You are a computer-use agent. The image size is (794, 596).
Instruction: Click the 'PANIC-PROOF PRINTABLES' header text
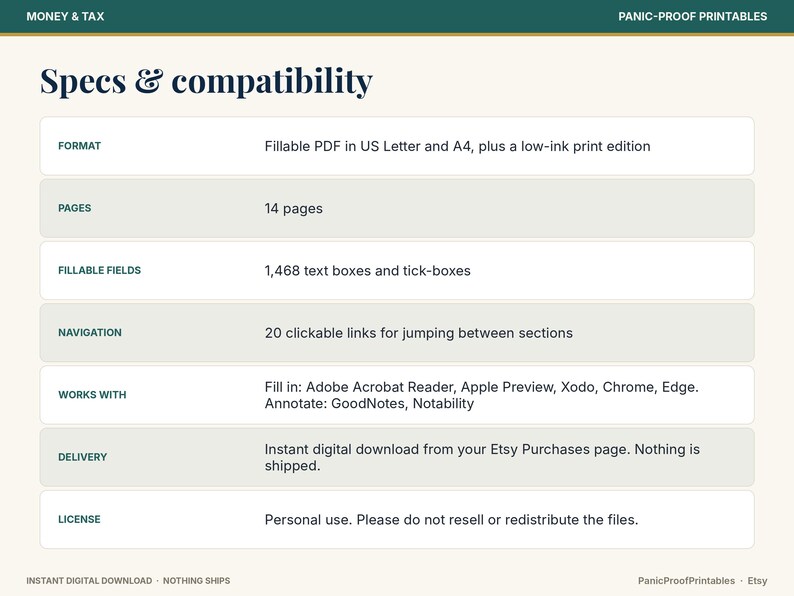692,17
